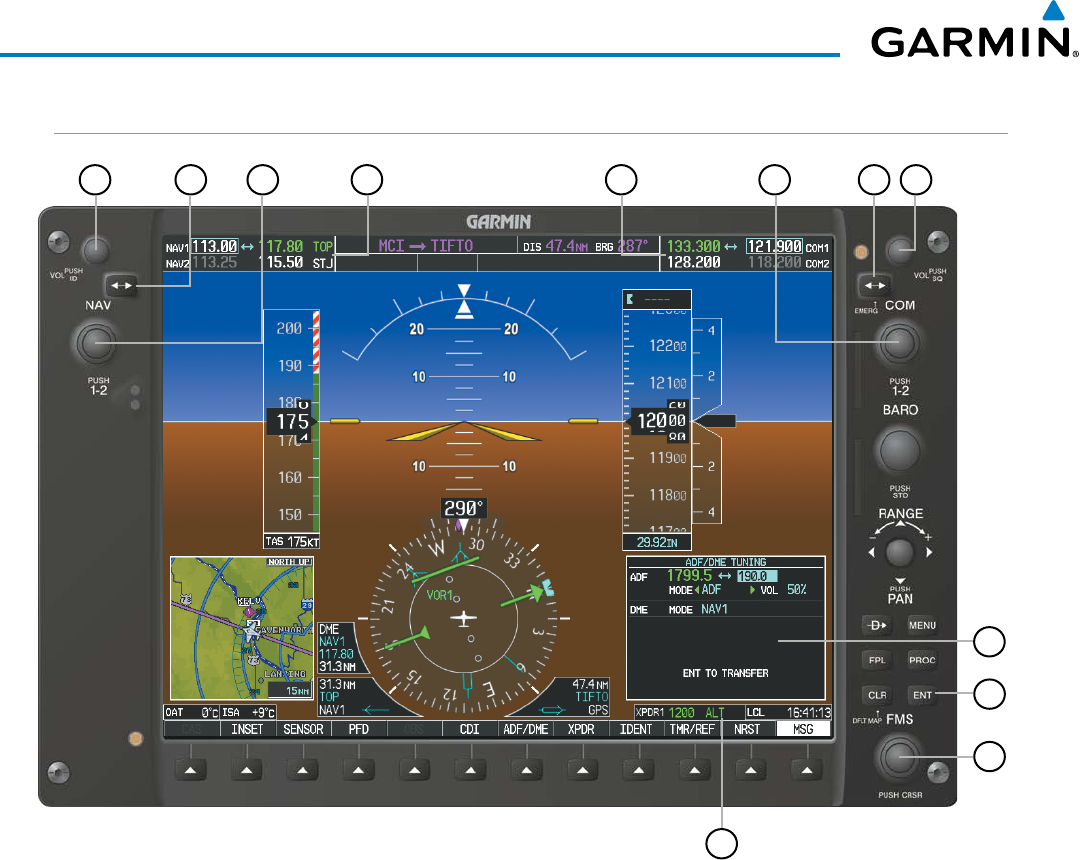Viewport: 1080px width, 860px height.
Task: Push the arrow softkey below PFD
Action: point(358,770)
